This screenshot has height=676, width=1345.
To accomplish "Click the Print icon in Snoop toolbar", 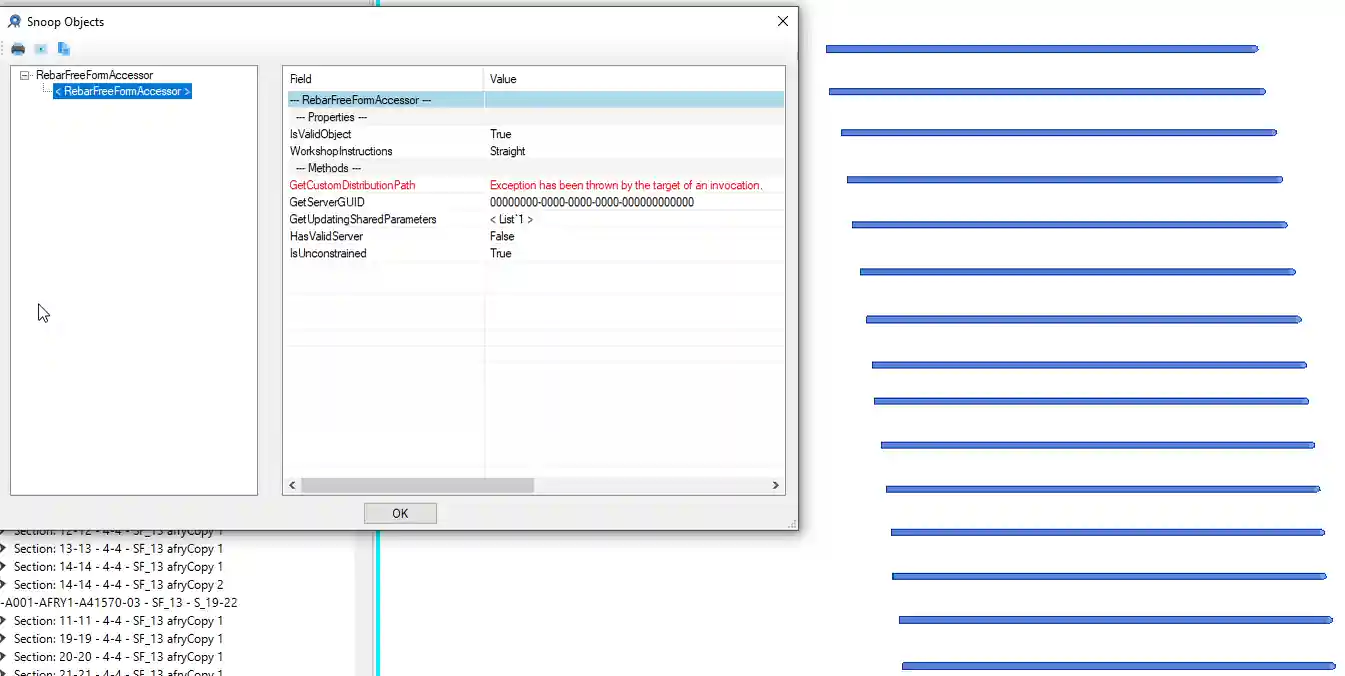I will click(x=18, y=49).
